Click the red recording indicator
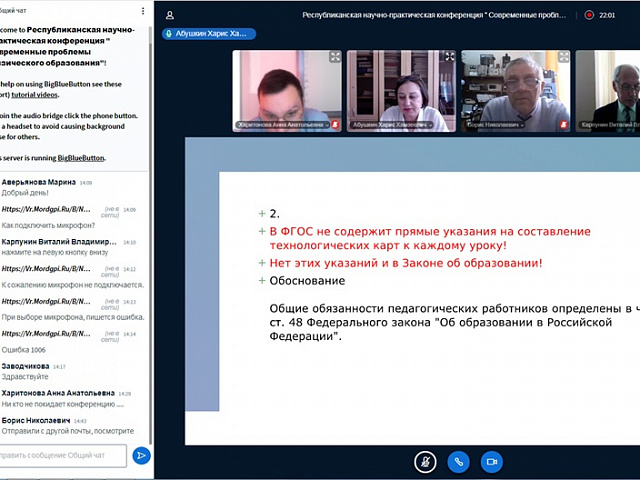640x480 pixels. (x=589, y=15)
